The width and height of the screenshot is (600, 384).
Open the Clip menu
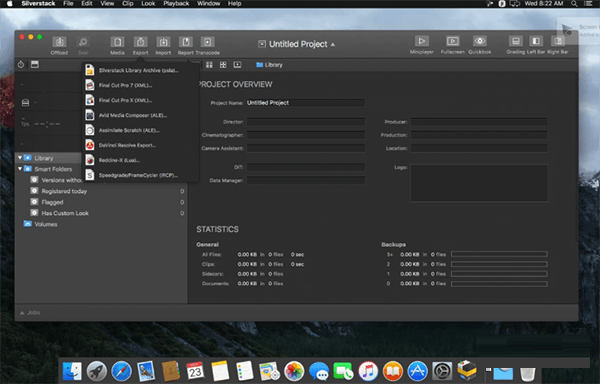click(x=127, y=3)
